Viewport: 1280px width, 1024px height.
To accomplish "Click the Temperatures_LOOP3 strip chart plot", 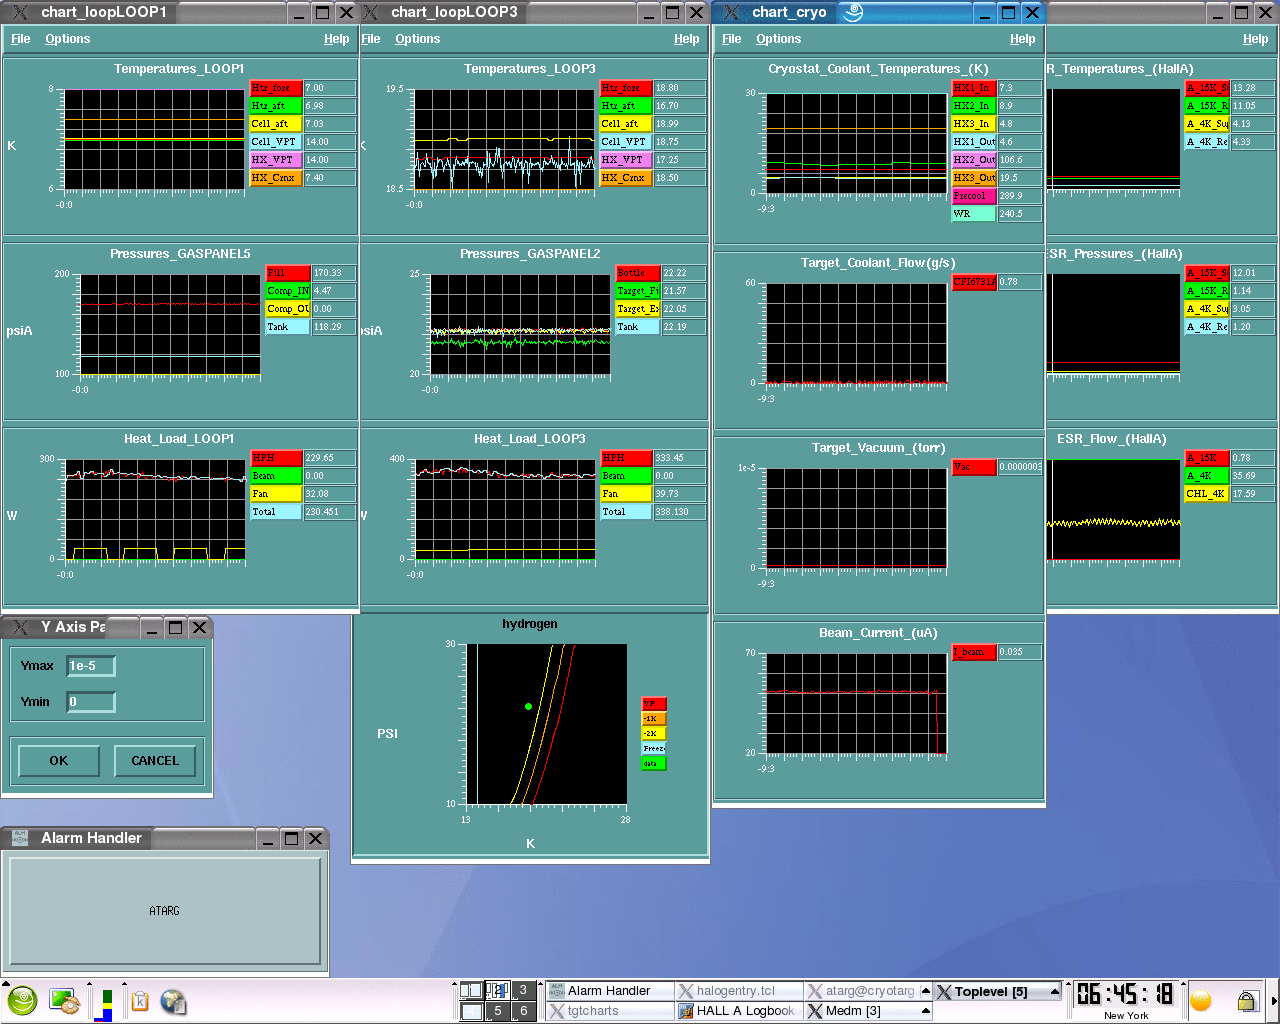I will [505, 139].
